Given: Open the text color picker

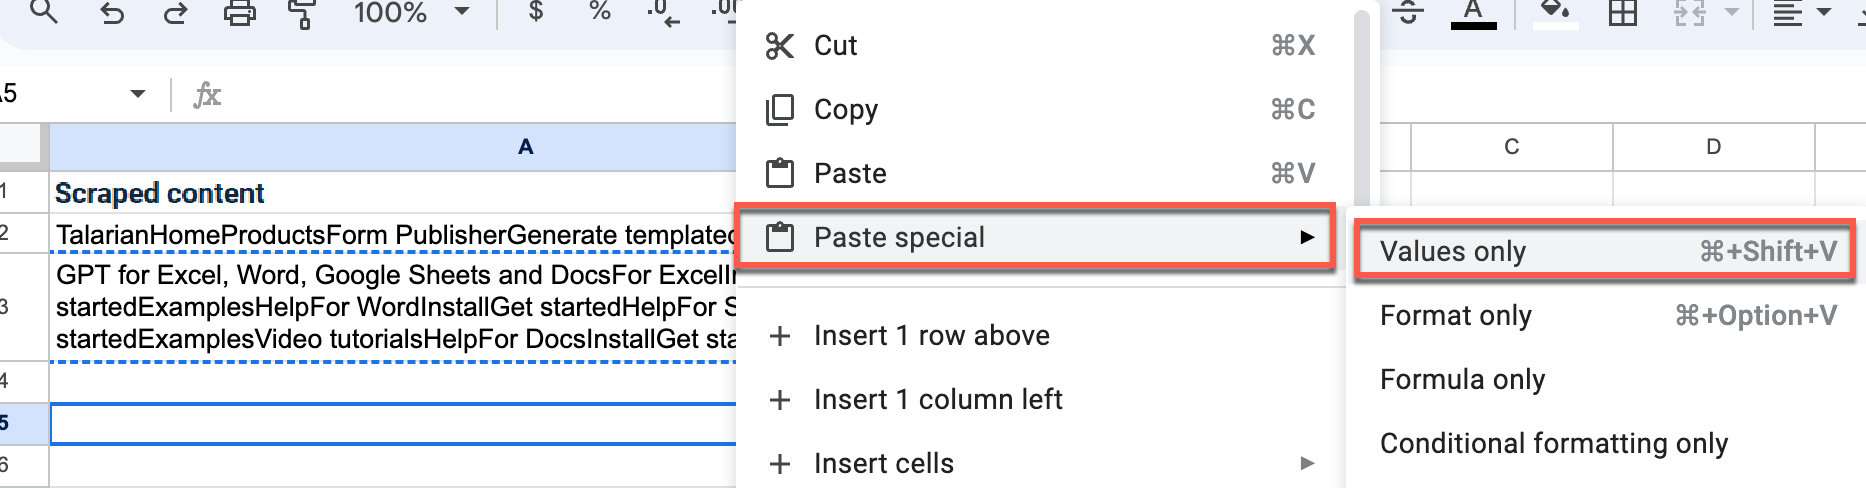Looking at the screenshot, I should 1473,13.
